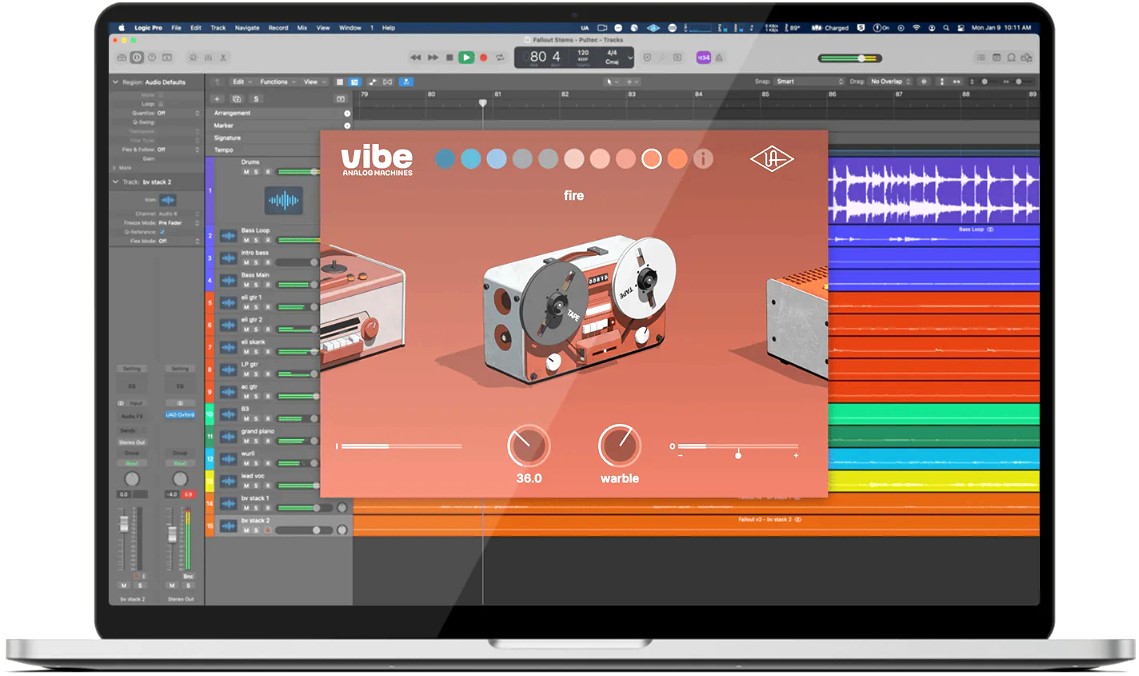Open the media Browsers icon at top right

point(1026,57)
